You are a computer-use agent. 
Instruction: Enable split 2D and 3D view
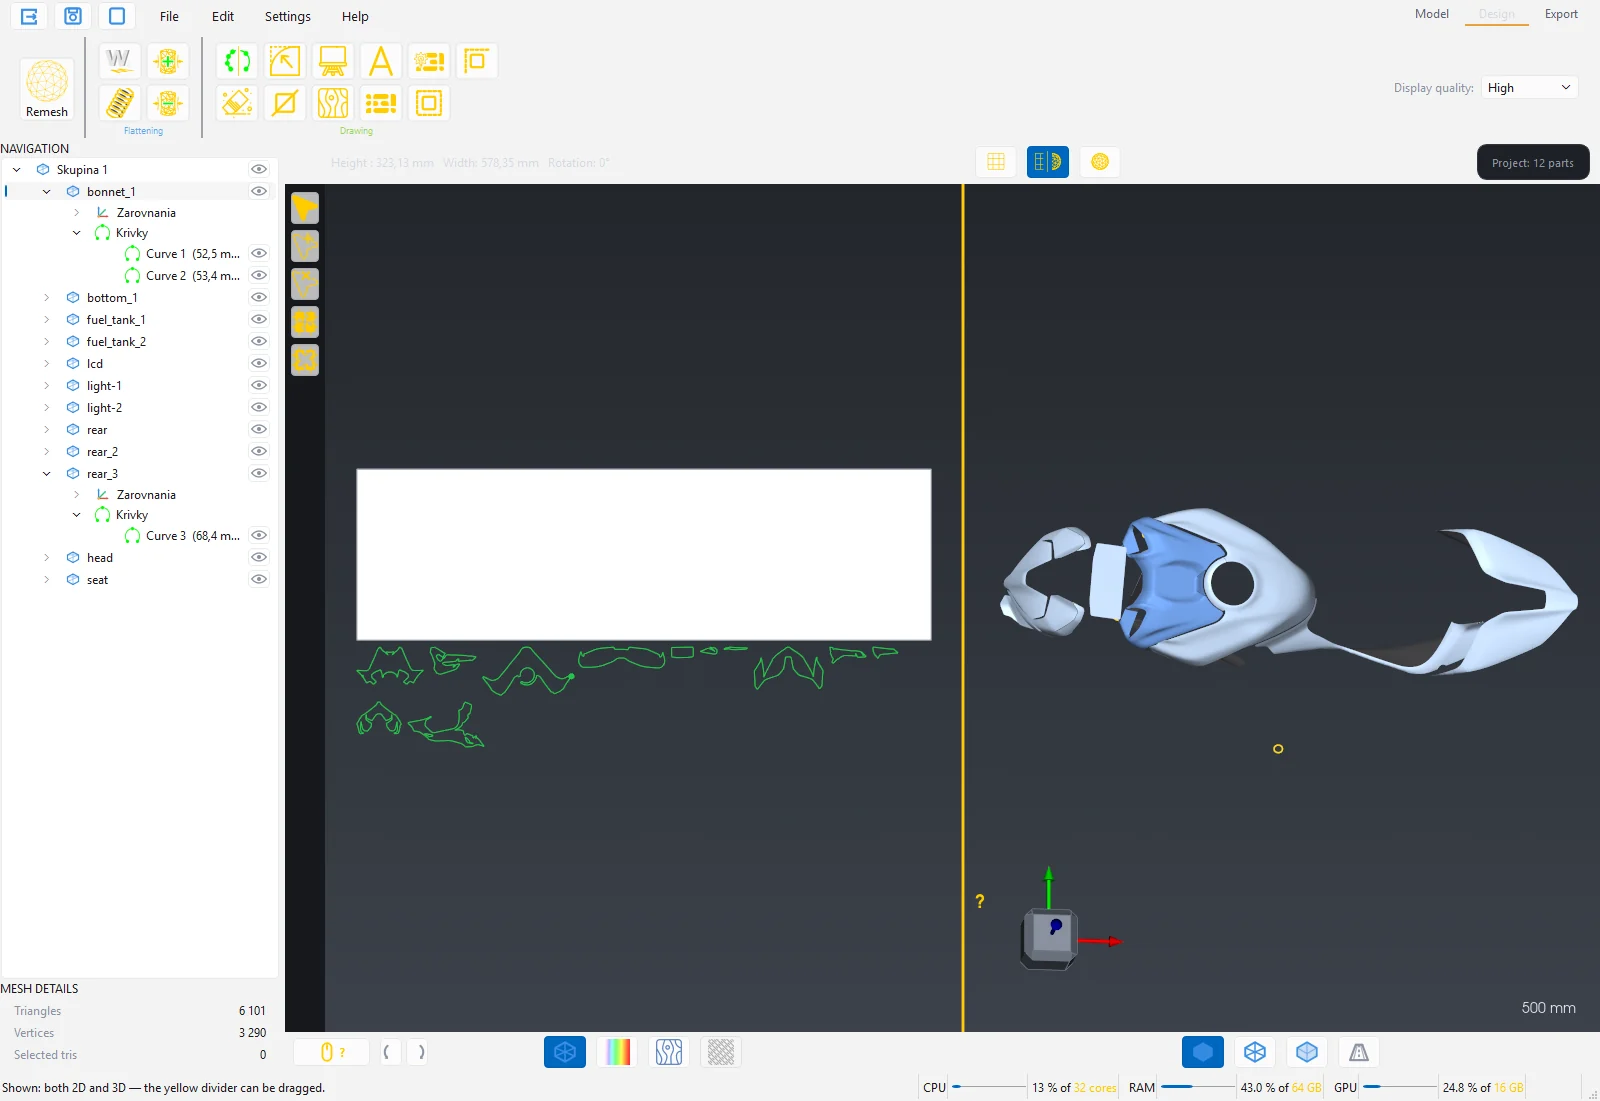pos(1048,162)
